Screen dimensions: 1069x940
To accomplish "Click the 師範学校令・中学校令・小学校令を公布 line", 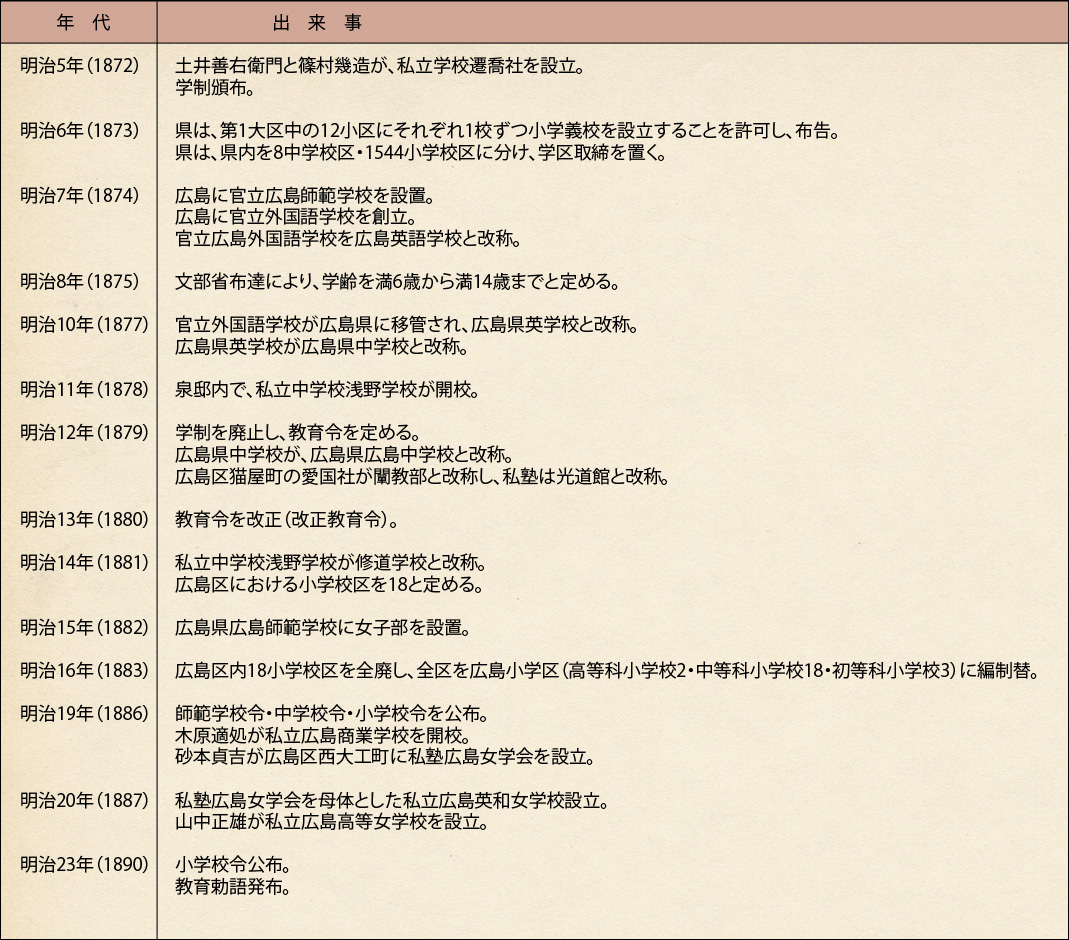I will click(332, 714).
